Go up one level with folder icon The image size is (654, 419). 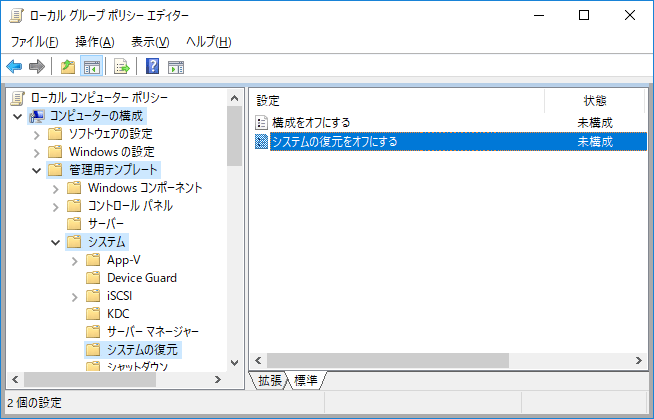pyautogui.click(x=68, y=66)
